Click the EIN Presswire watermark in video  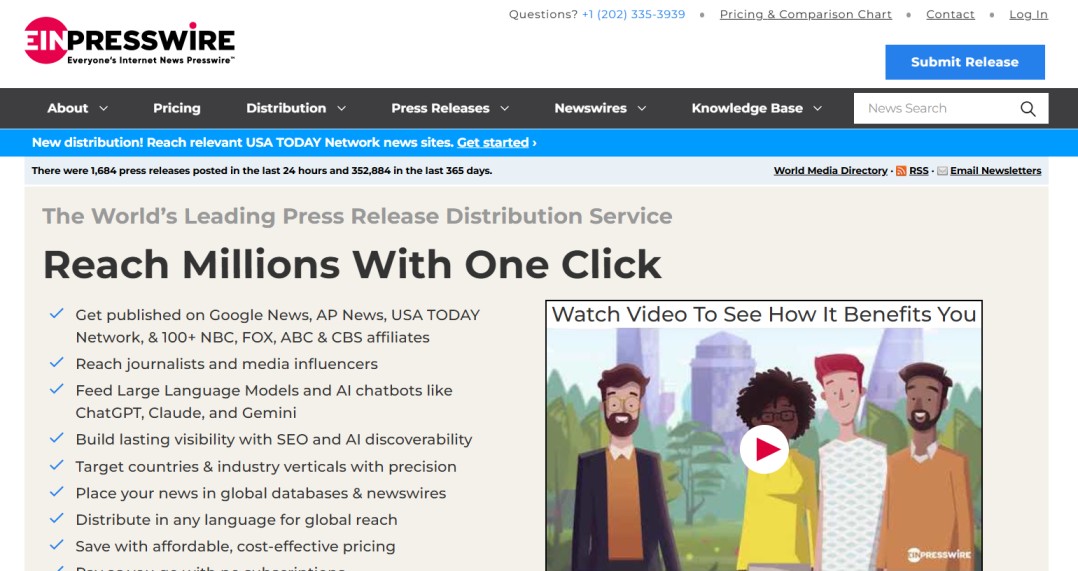940,554
